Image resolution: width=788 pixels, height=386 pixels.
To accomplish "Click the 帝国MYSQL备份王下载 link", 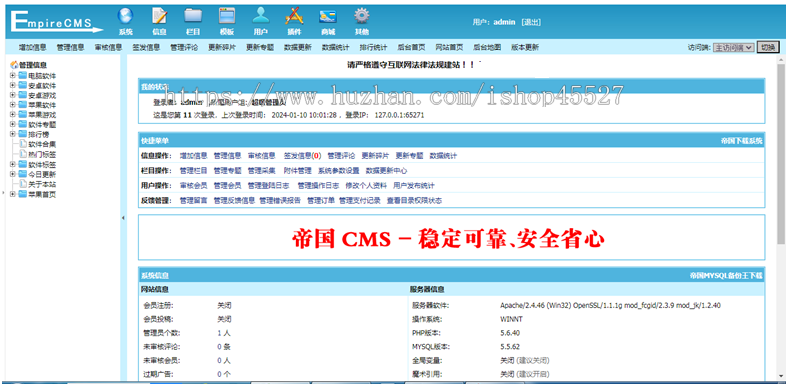I will point(726,275).
